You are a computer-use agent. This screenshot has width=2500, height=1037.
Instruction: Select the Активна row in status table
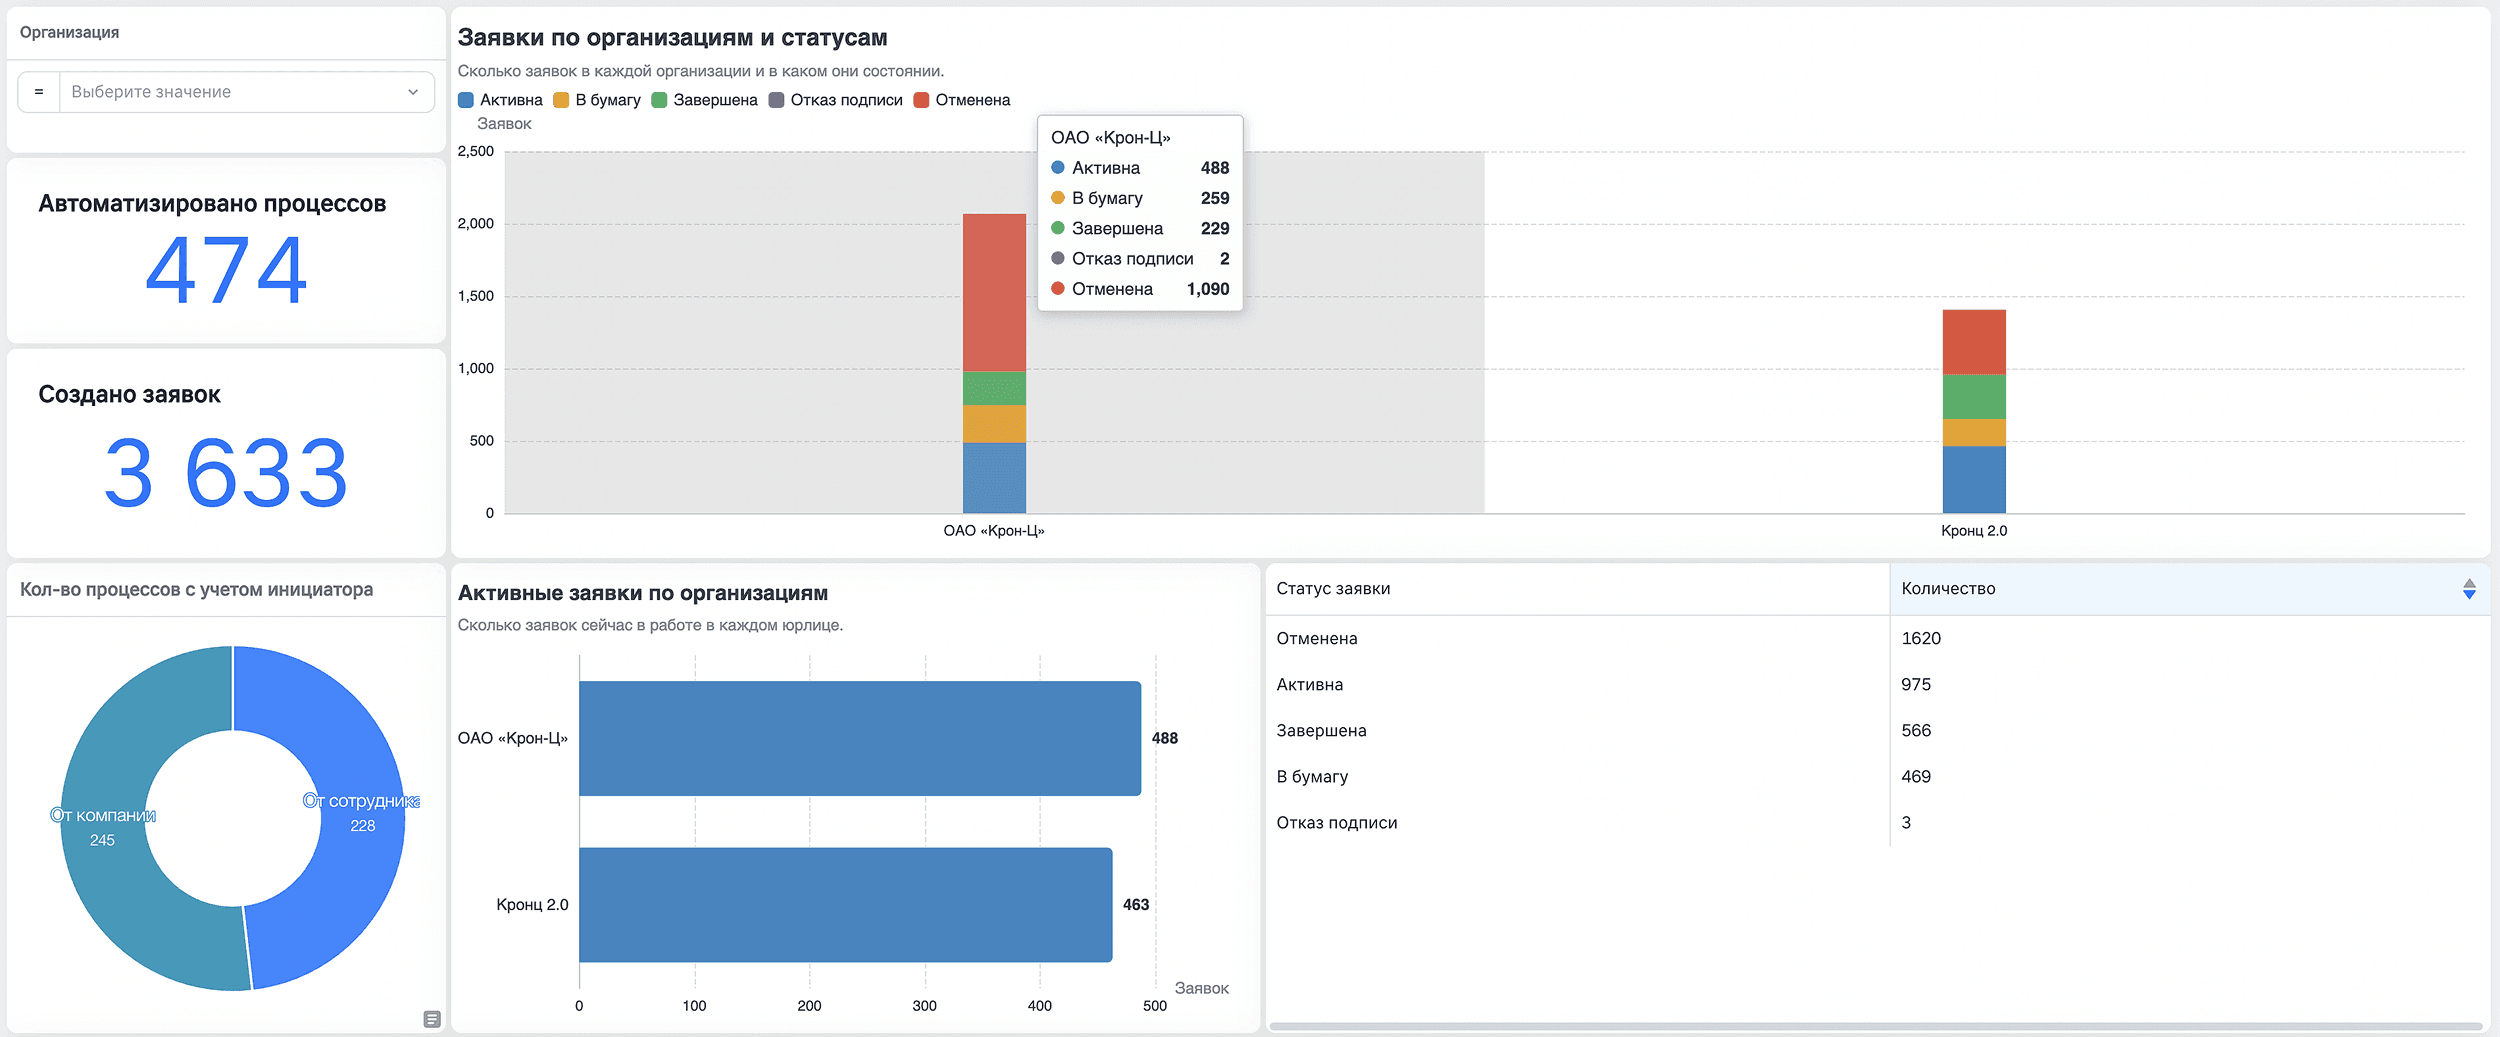1876,684
